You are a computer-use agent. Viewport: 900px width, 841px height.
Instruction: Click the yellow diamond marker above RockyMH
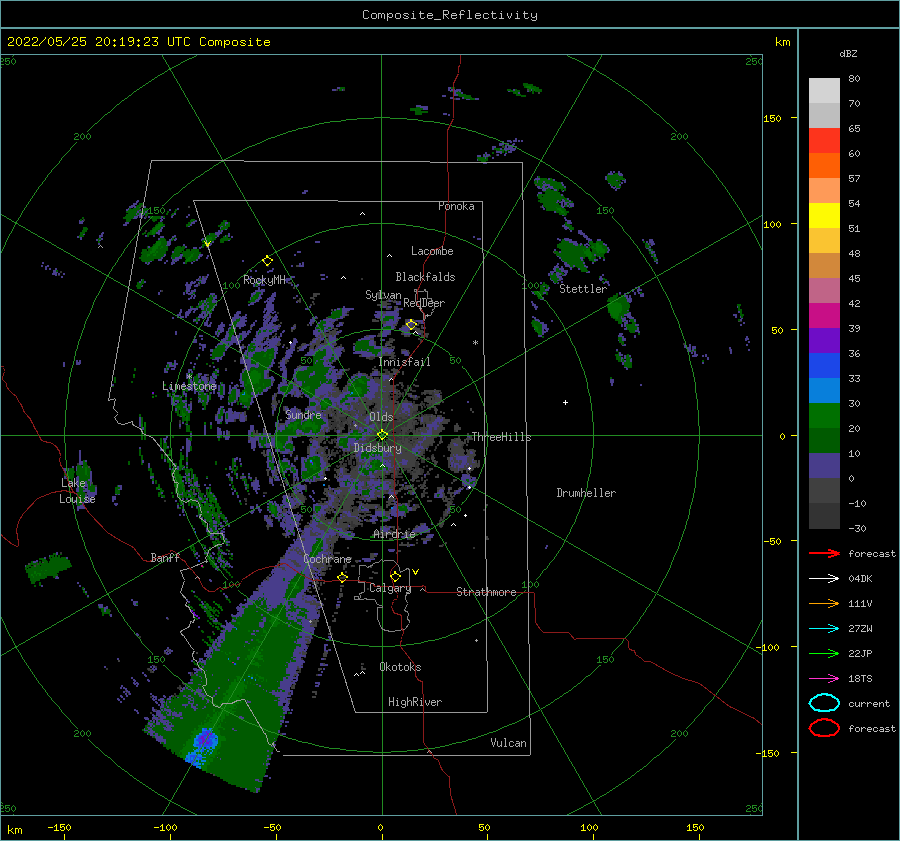pyautogui.click(x=267, y=261)
